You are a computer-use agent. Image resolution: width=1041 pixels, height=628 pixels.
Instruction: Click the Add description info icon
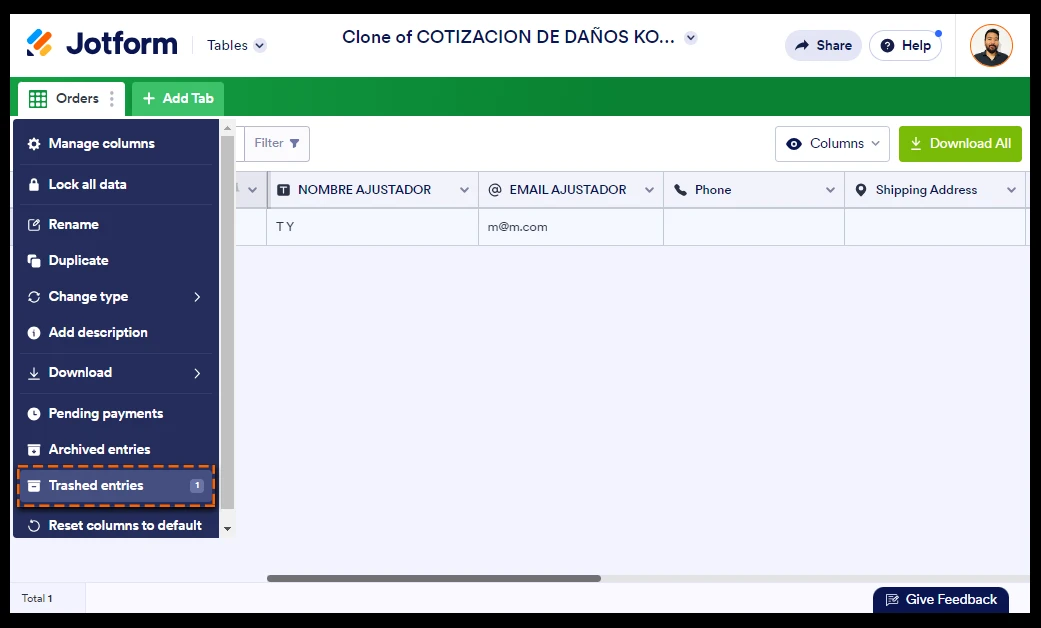pos(34,333)
